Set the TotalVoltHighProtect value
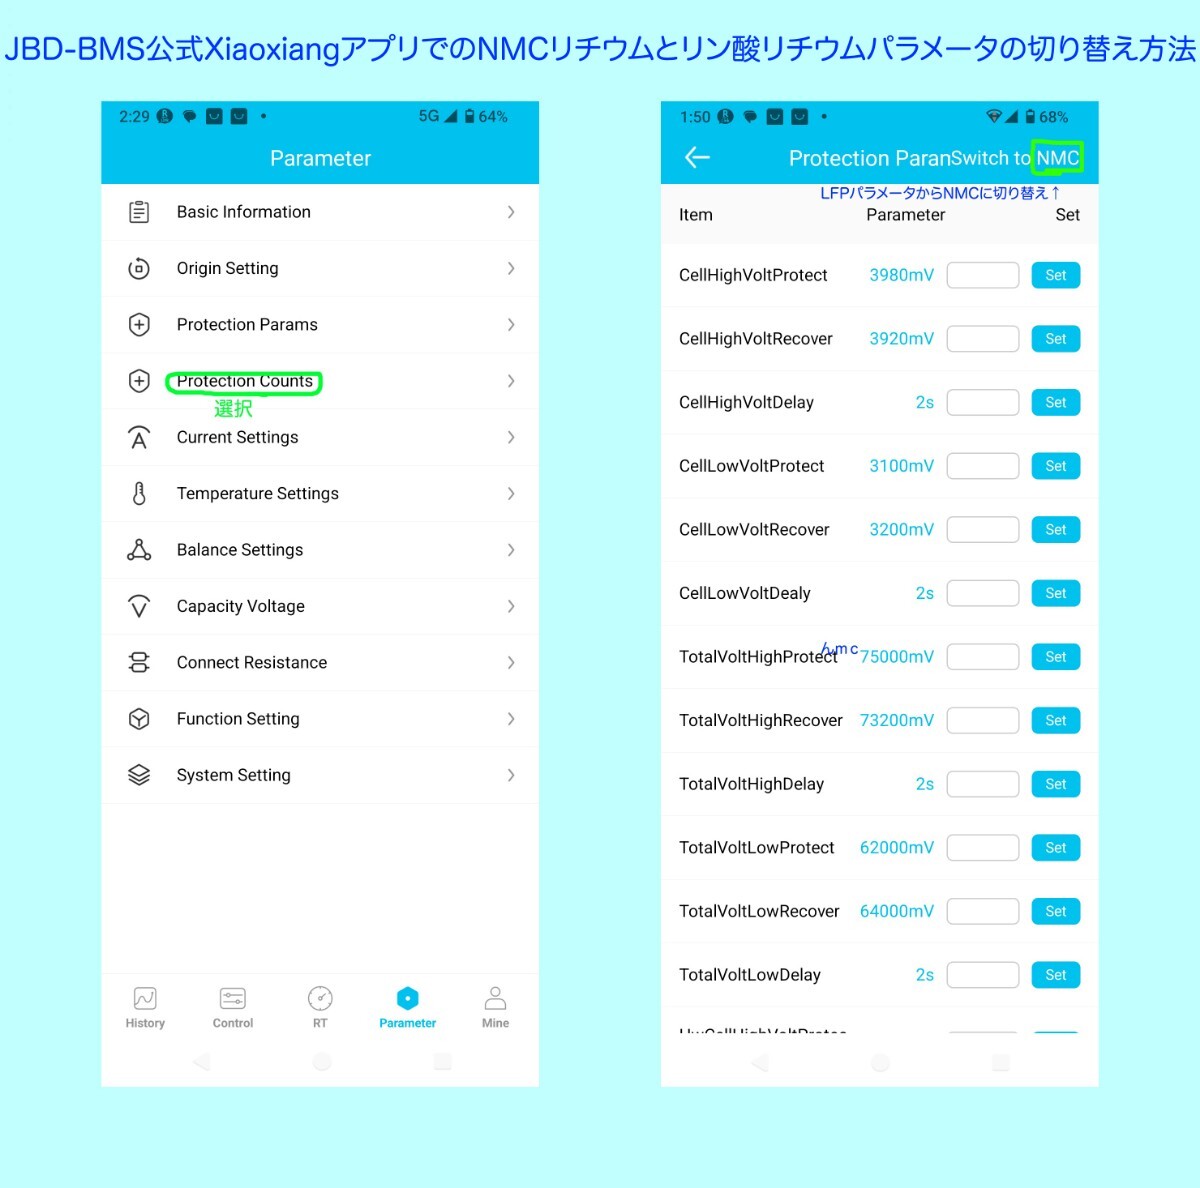 [1056, 657]
